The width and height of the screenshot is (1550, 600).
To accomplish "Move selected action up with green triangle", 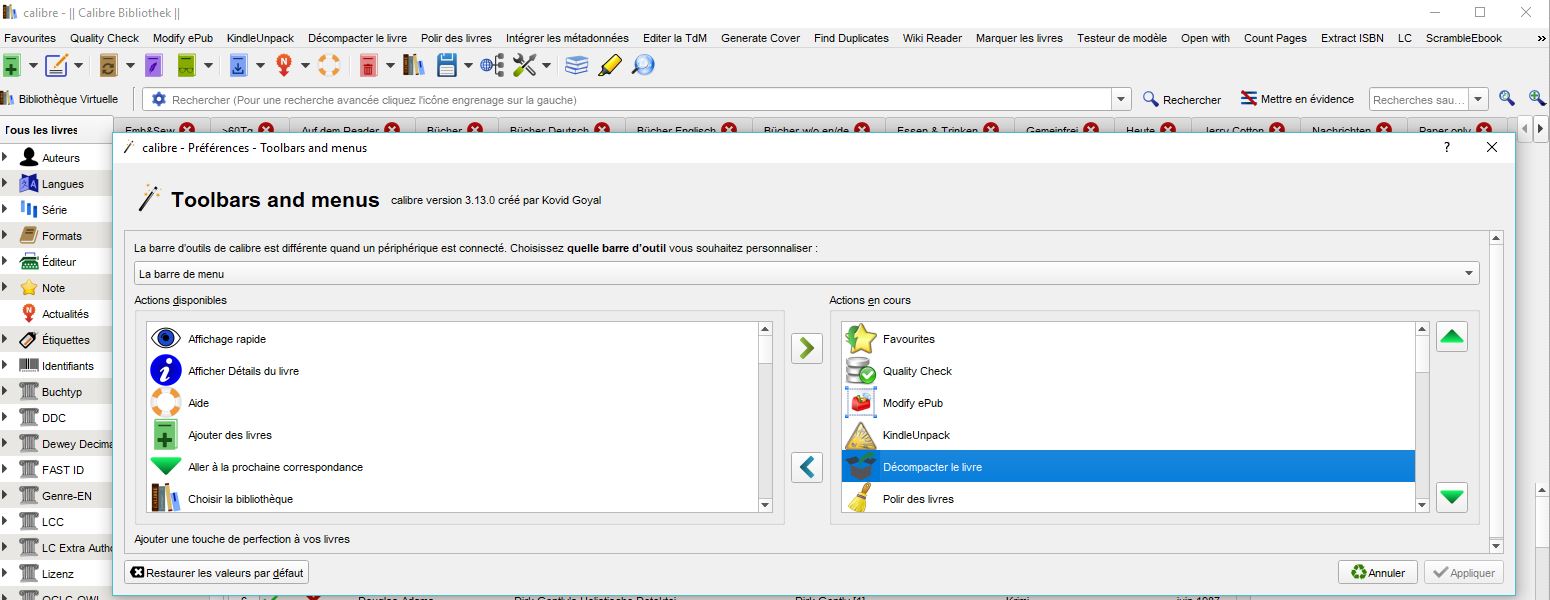I will pyautogui.click(x=1452, y=337).
